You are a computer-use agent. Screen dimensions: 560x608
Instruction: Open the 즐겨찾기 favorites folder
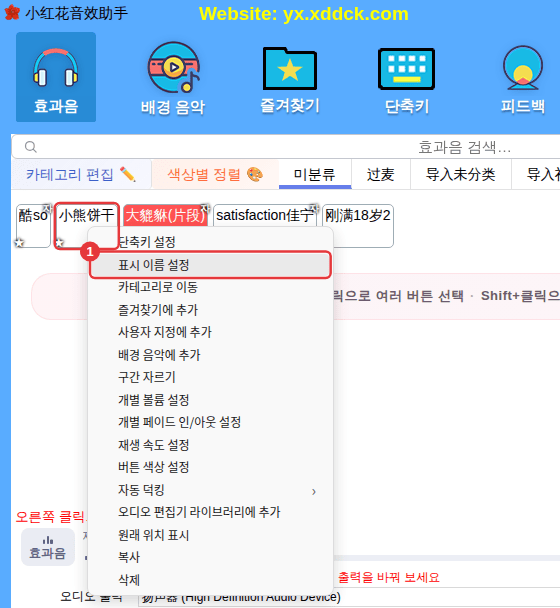(290, 79)
